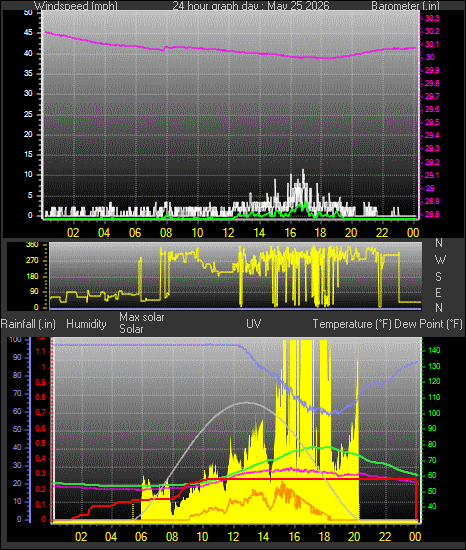
Task: Click the 08 hour mark on wind graph
Action: tap(166, 233)
